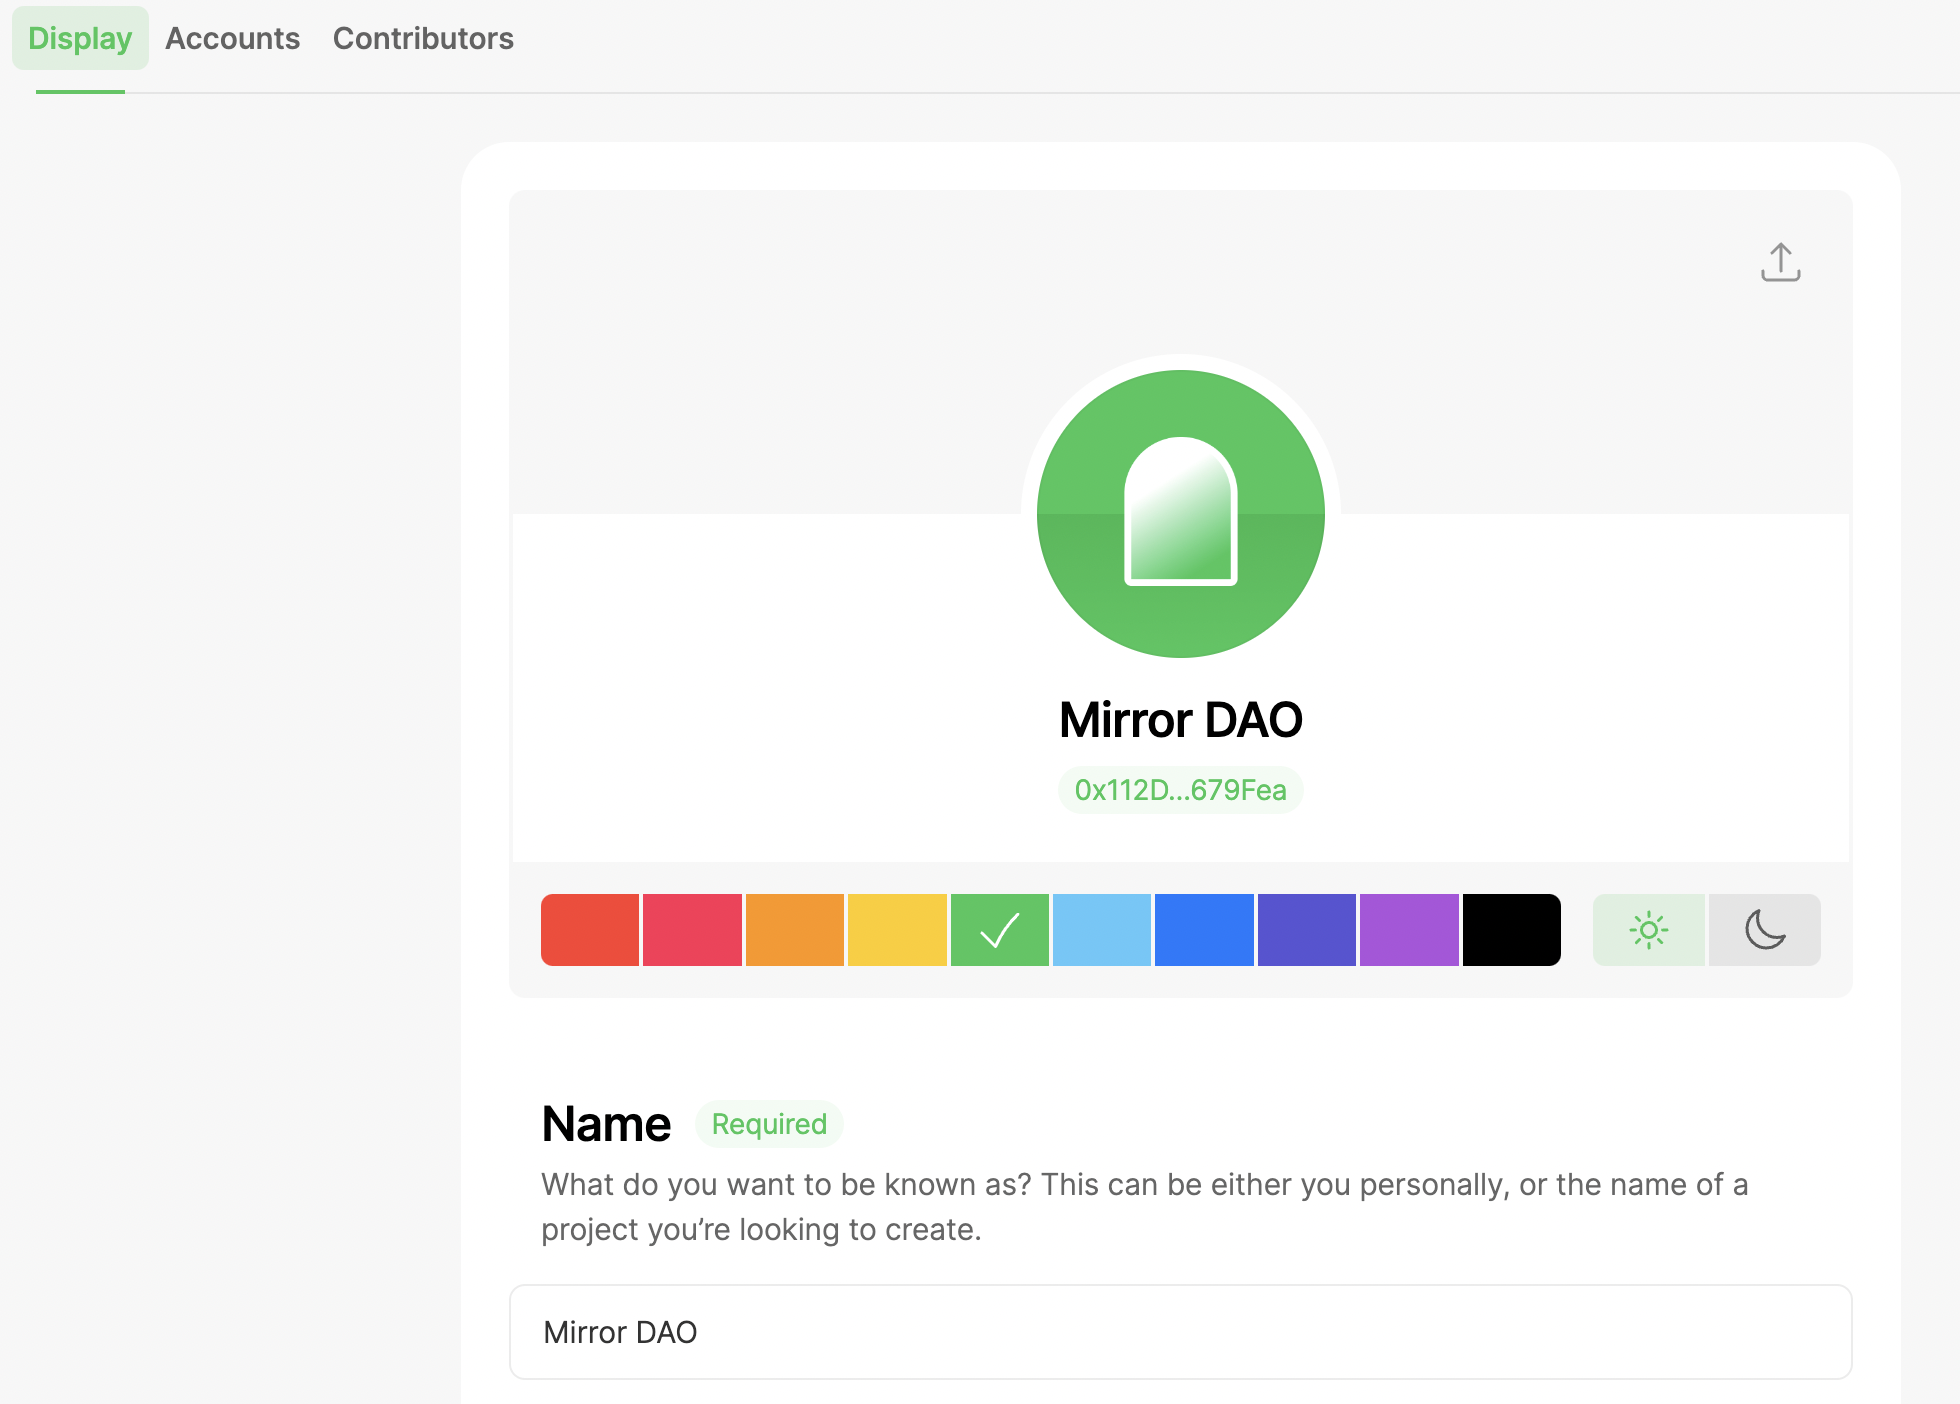Click the 0x112D...679Fea address badge
This screenshot has width=1960, height=1404.
pyautogui.click(x=1181, y=790)
